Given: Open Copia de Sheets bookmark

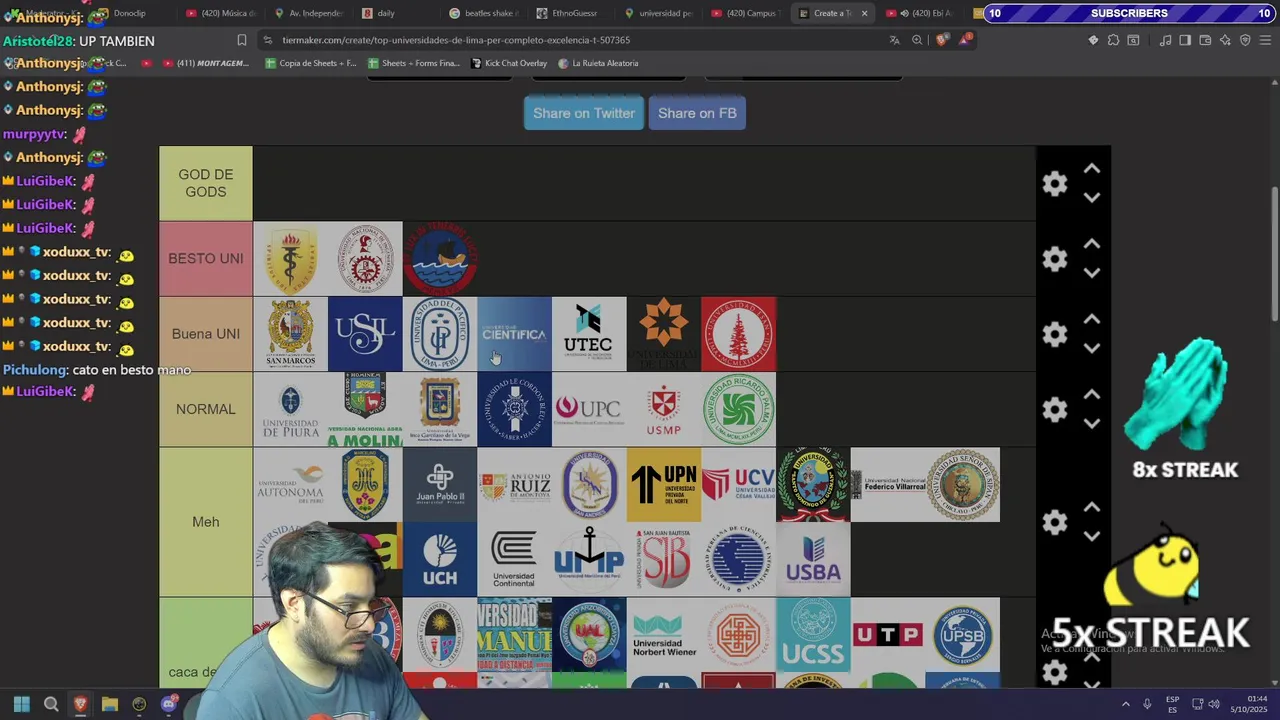Looking at the screenshot, I should point(311,63).
